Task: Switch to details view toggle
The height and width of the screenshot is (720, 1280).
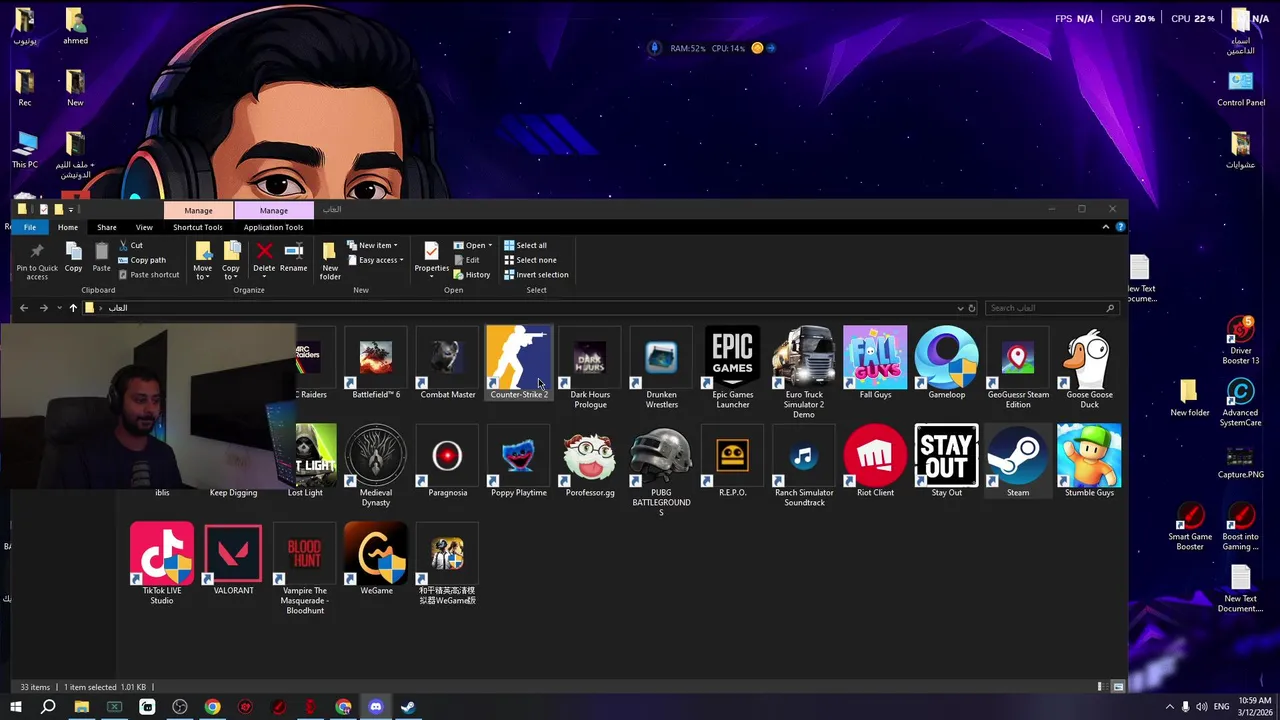Action: click(x=1101, y=687)
